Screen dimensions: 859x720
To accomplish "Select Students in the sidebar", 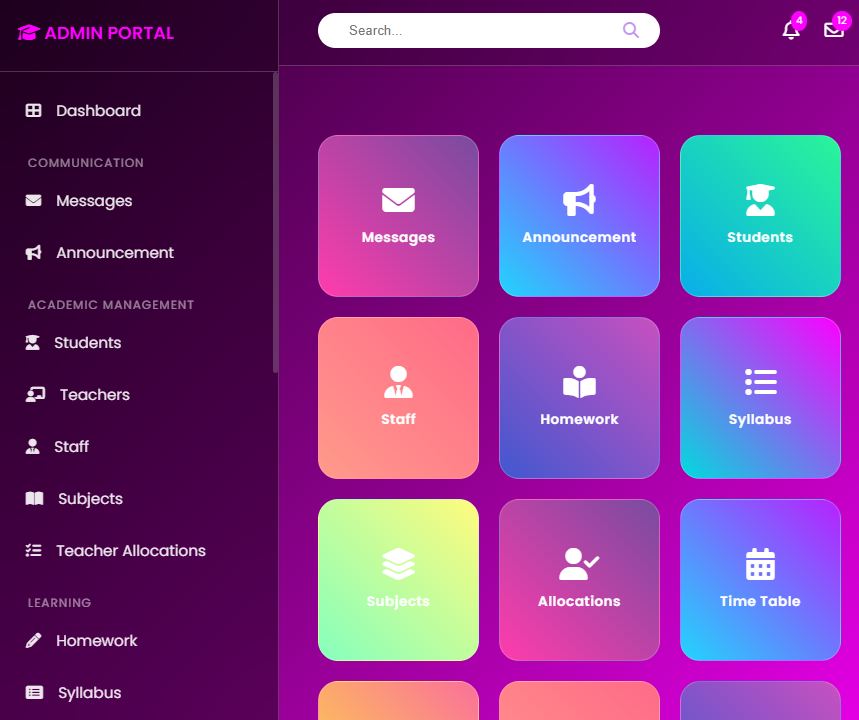I will click(x=88, y=342).
